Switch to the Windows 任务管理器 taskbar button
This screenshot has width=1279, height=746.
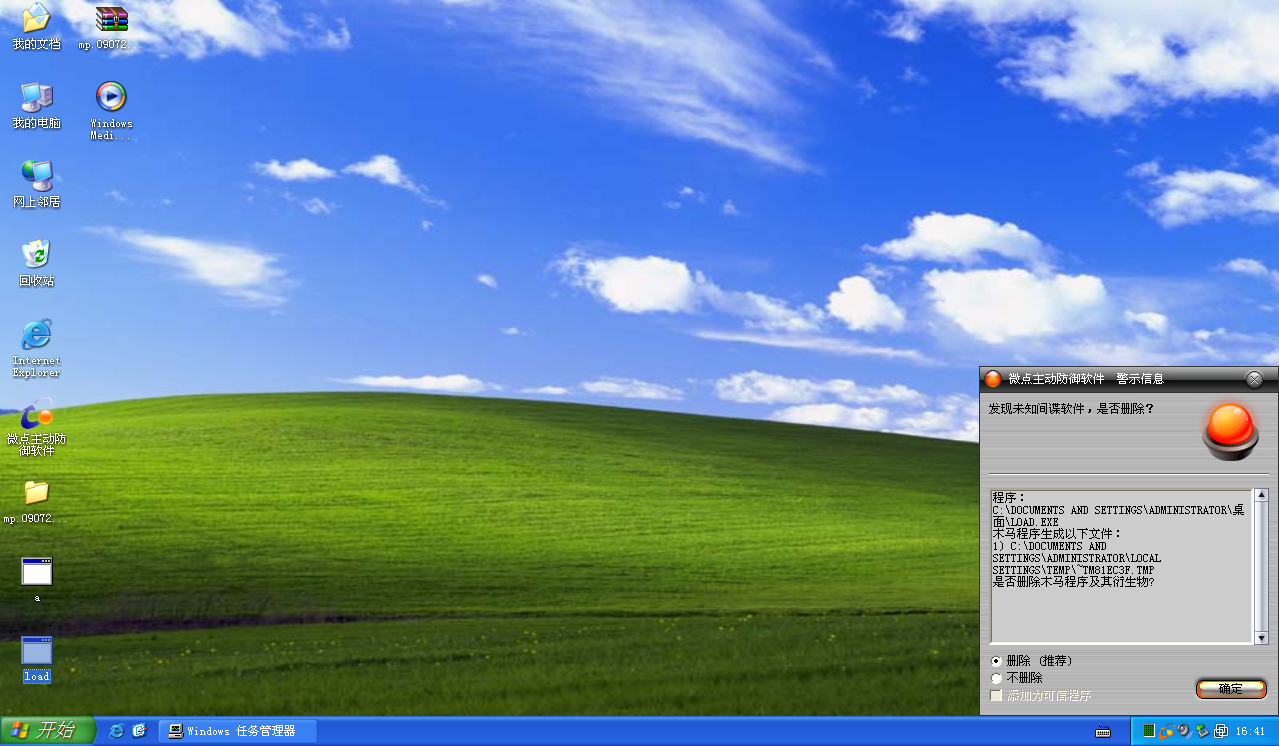(238, 731)
